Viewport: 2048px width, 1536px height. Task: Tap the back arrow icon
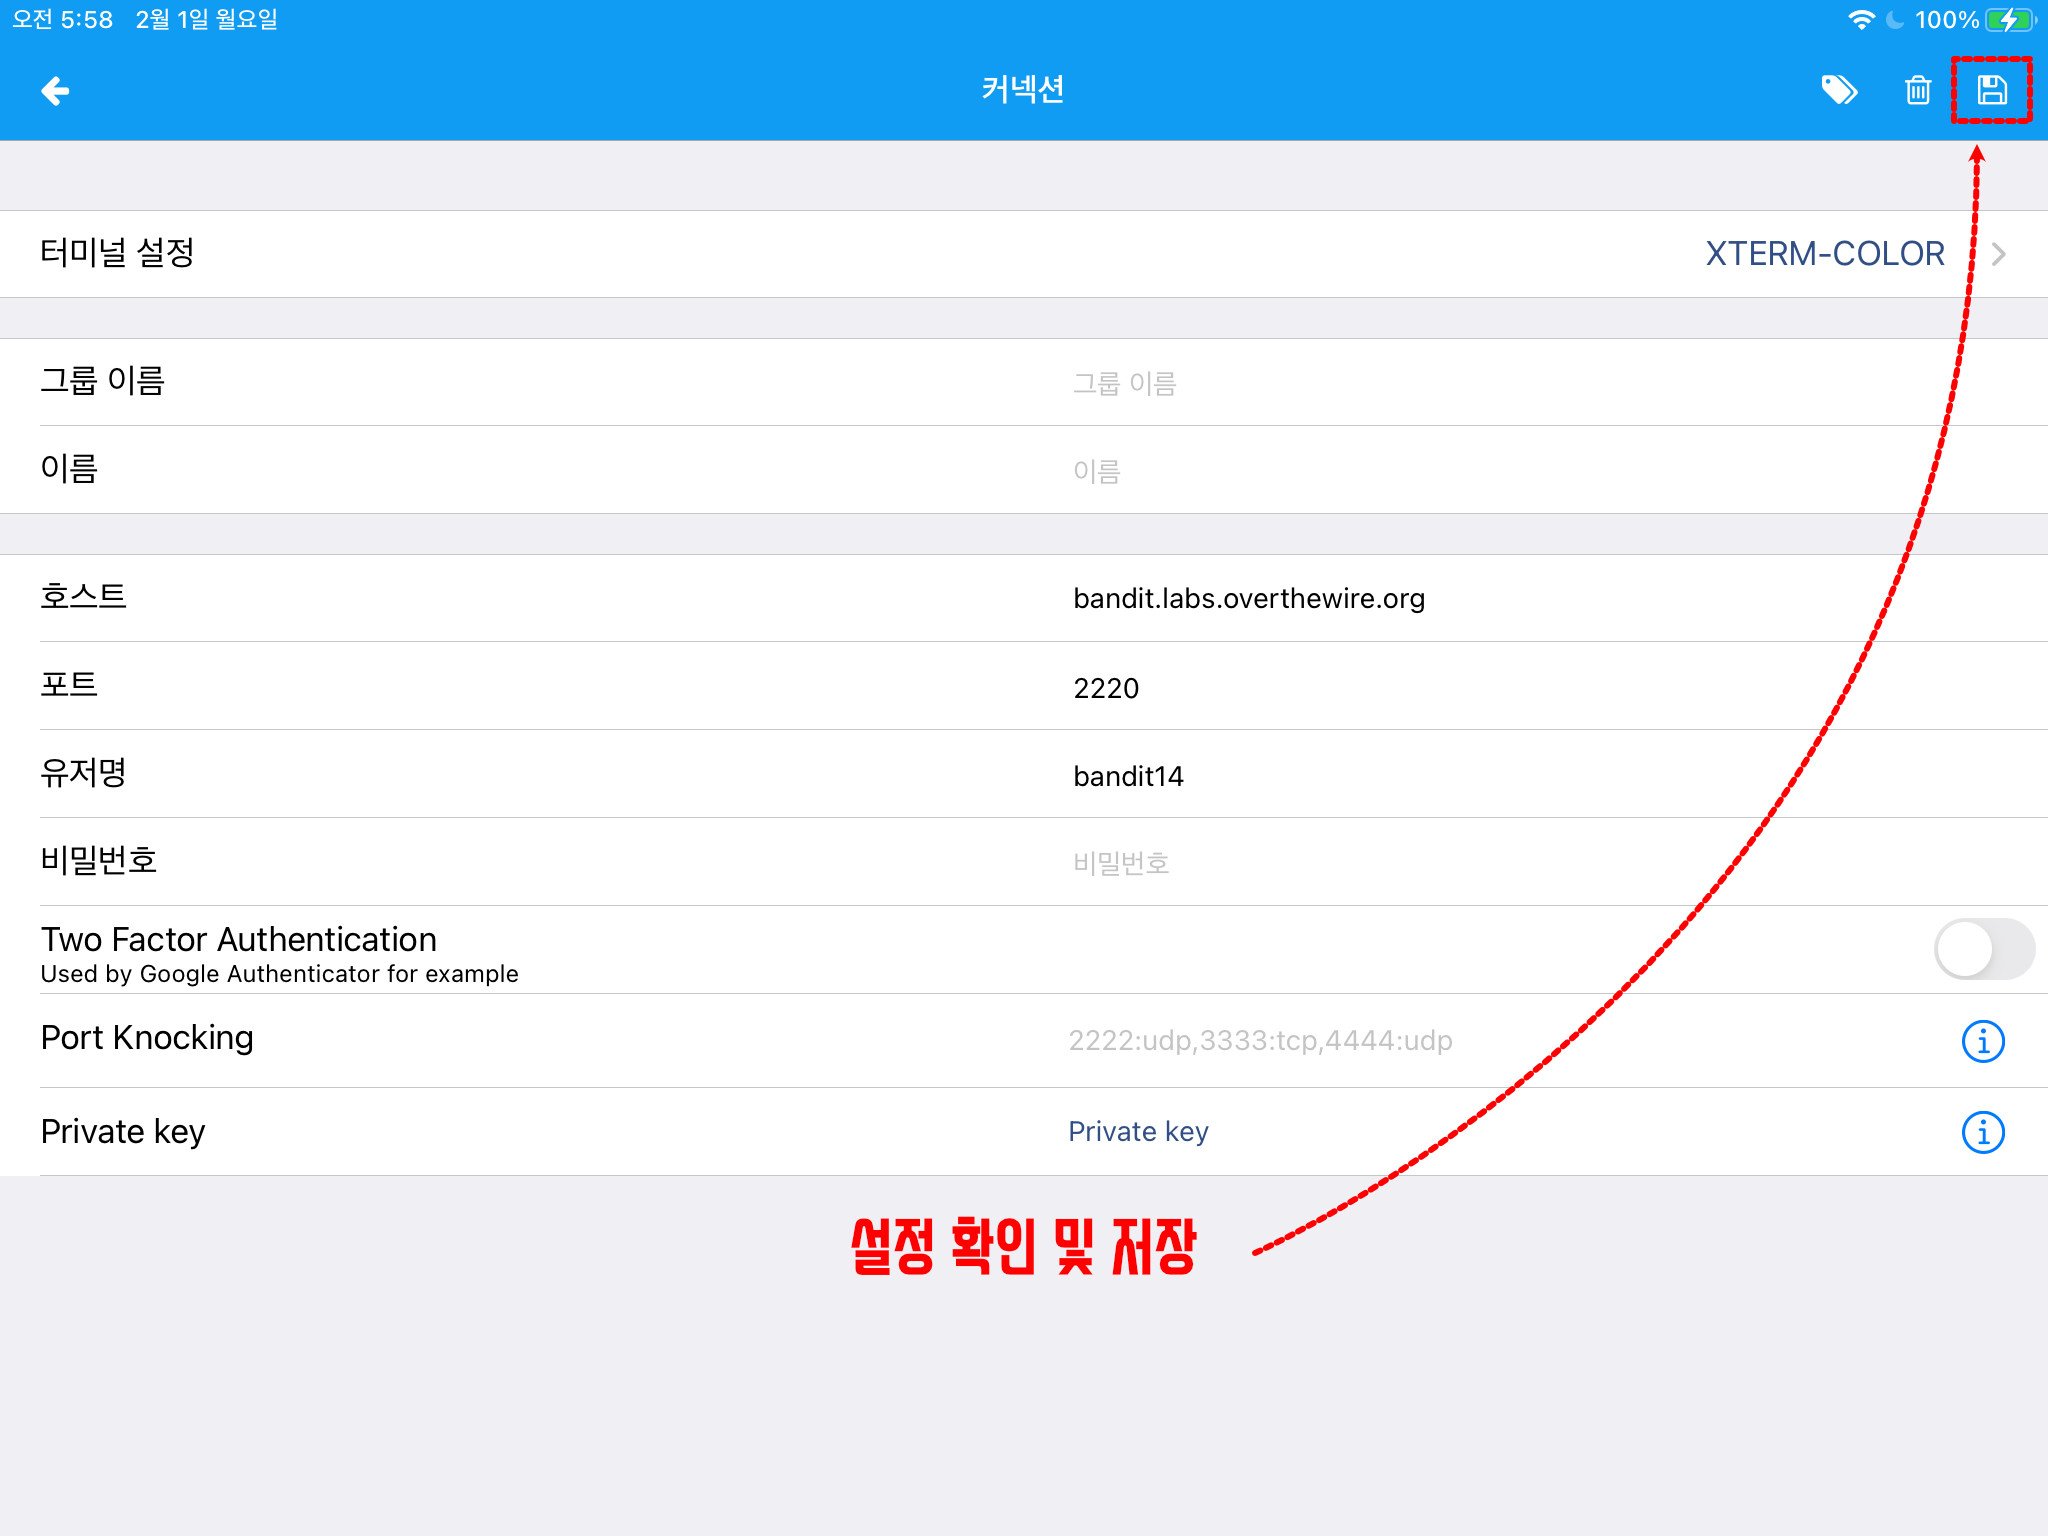click(55, 91)
